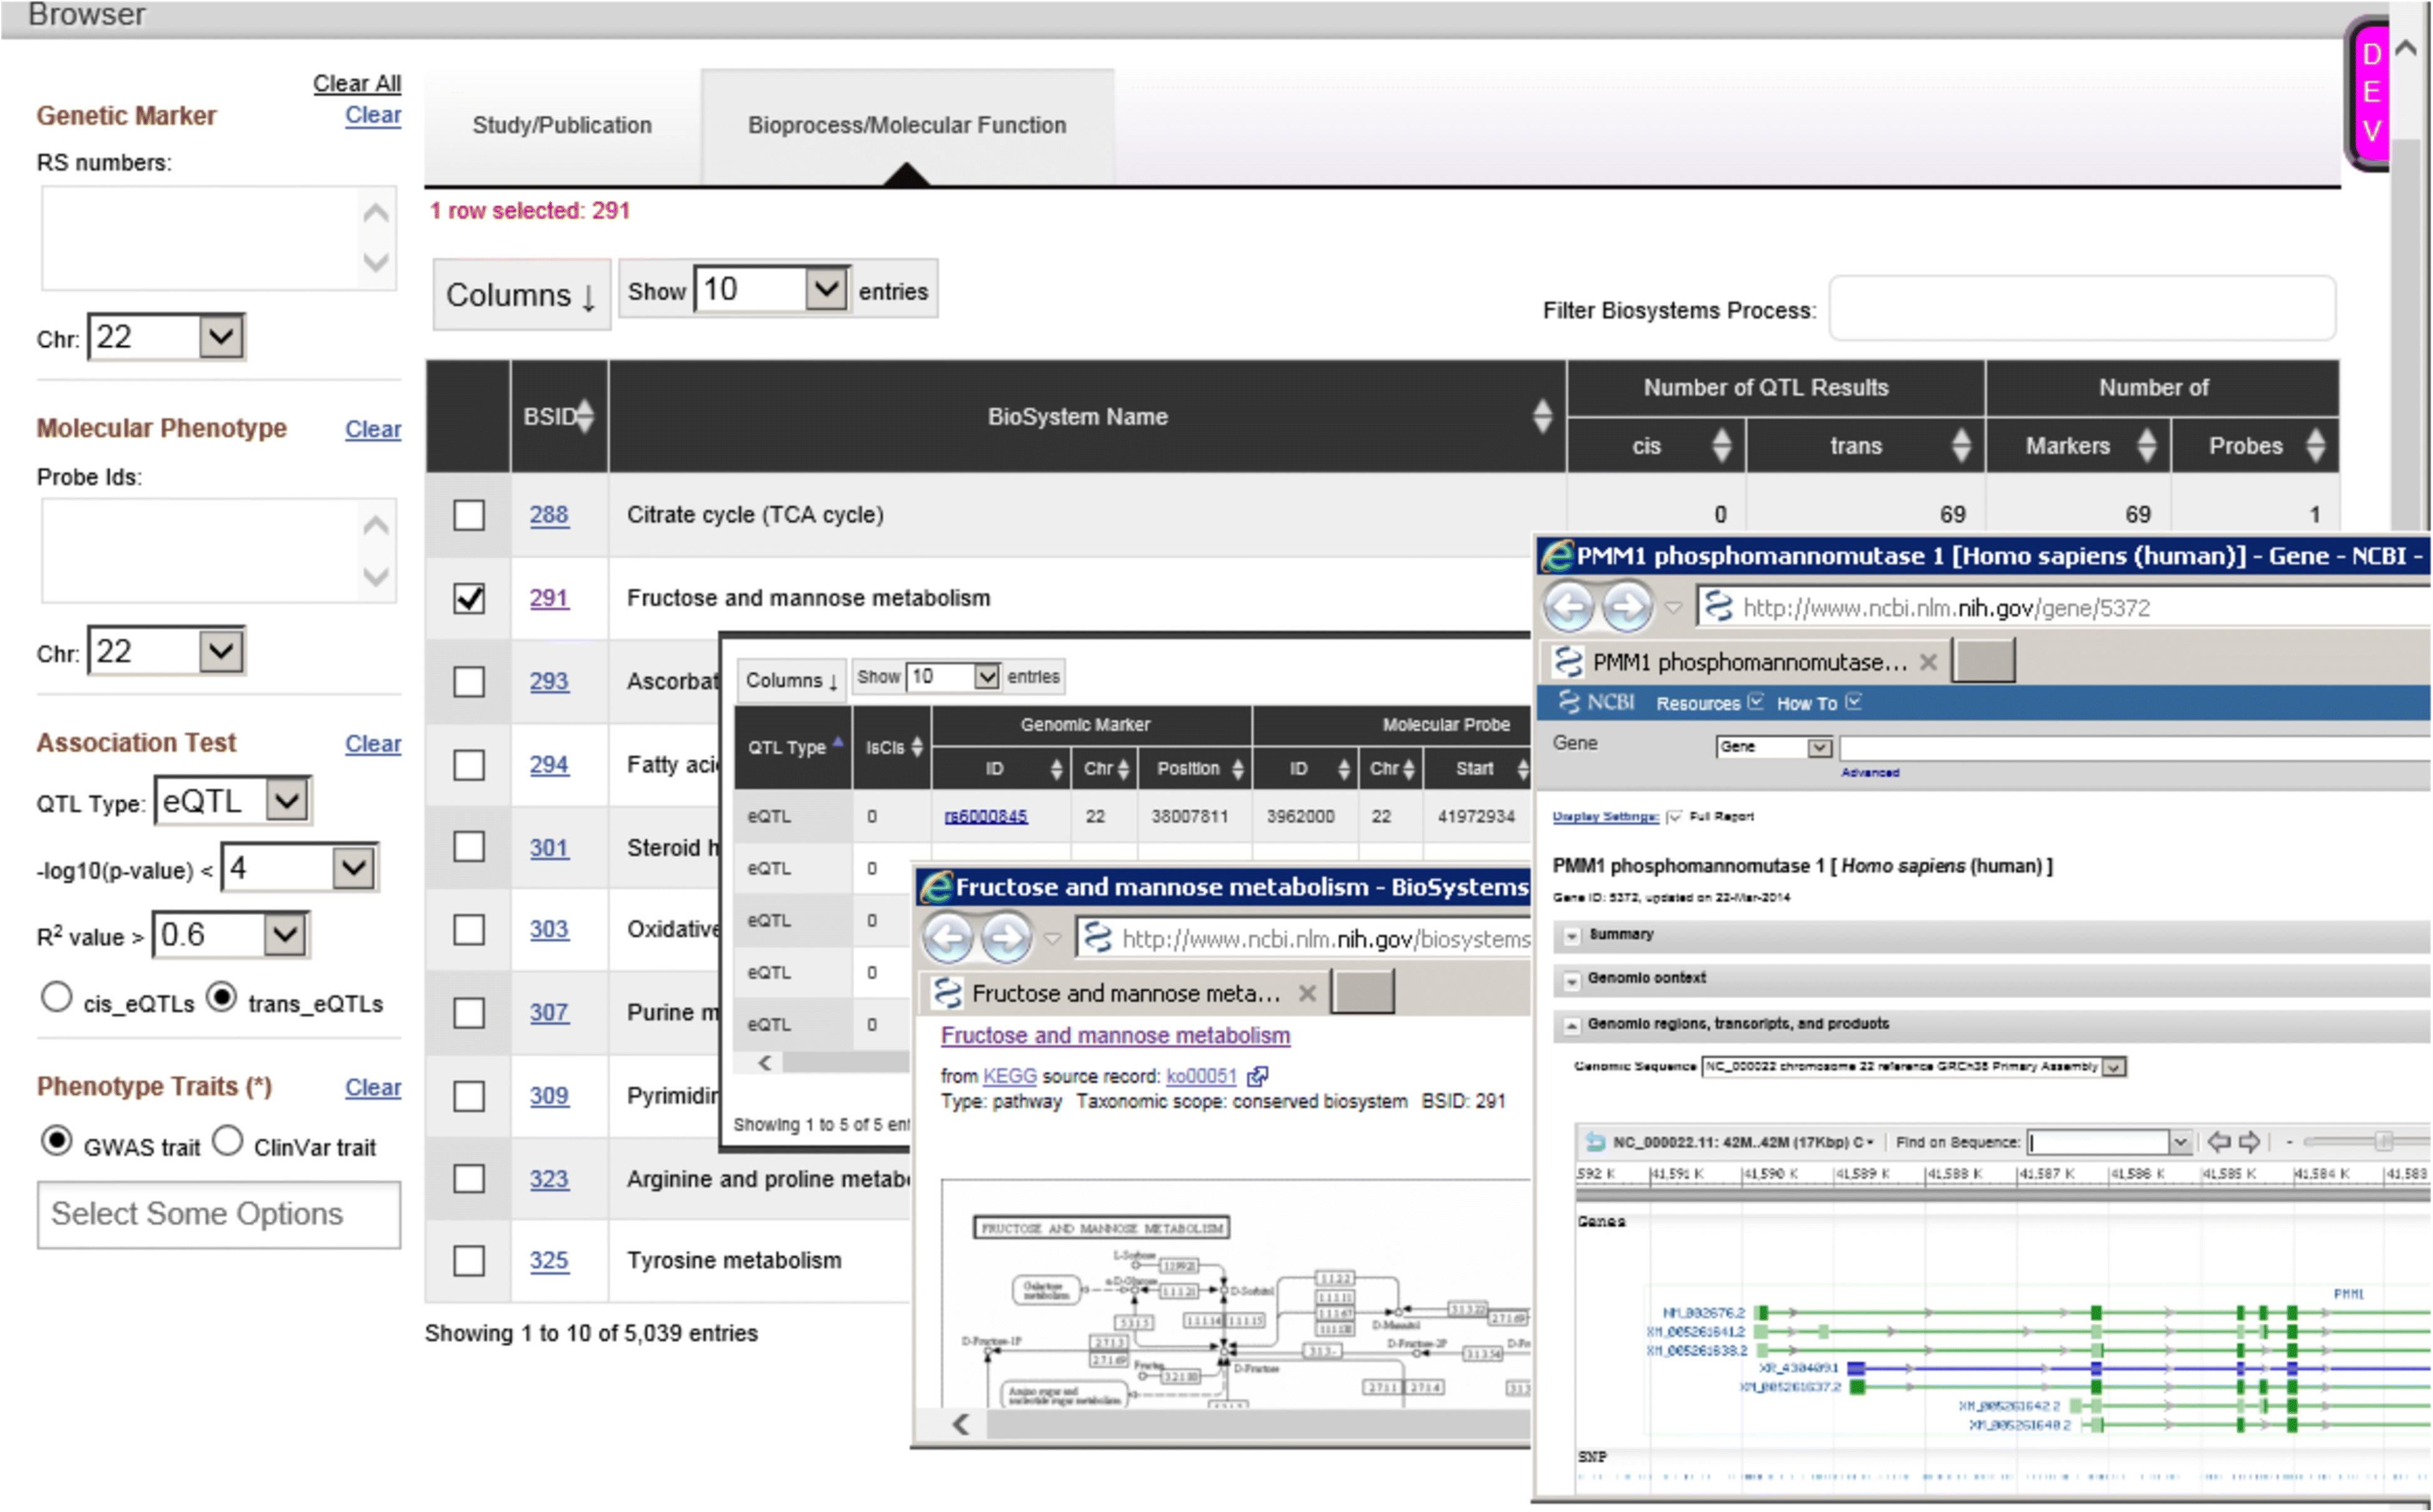Pan sequence viewer right with arrow icon
This screenshot has width=2433, height=1512.
[2250, 1142]
